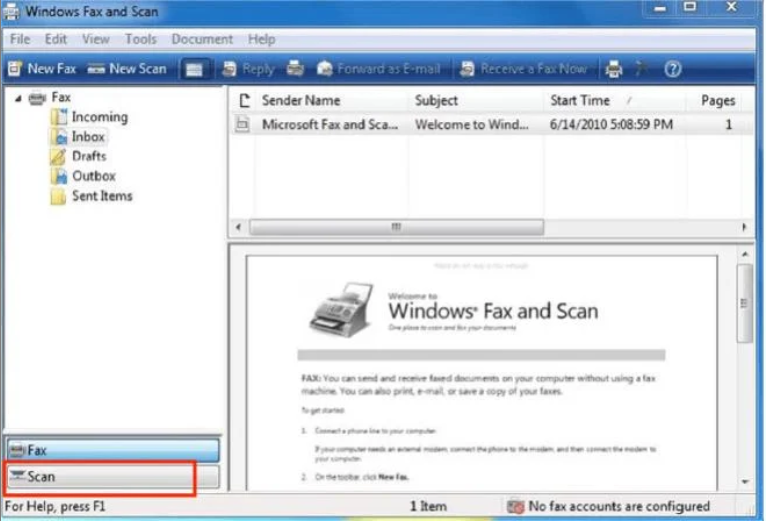Image resolution: width=766 pixels, height=521 pixels.
Task: Open the File menu
Action: pyautogui.click(x=20, y=39)
